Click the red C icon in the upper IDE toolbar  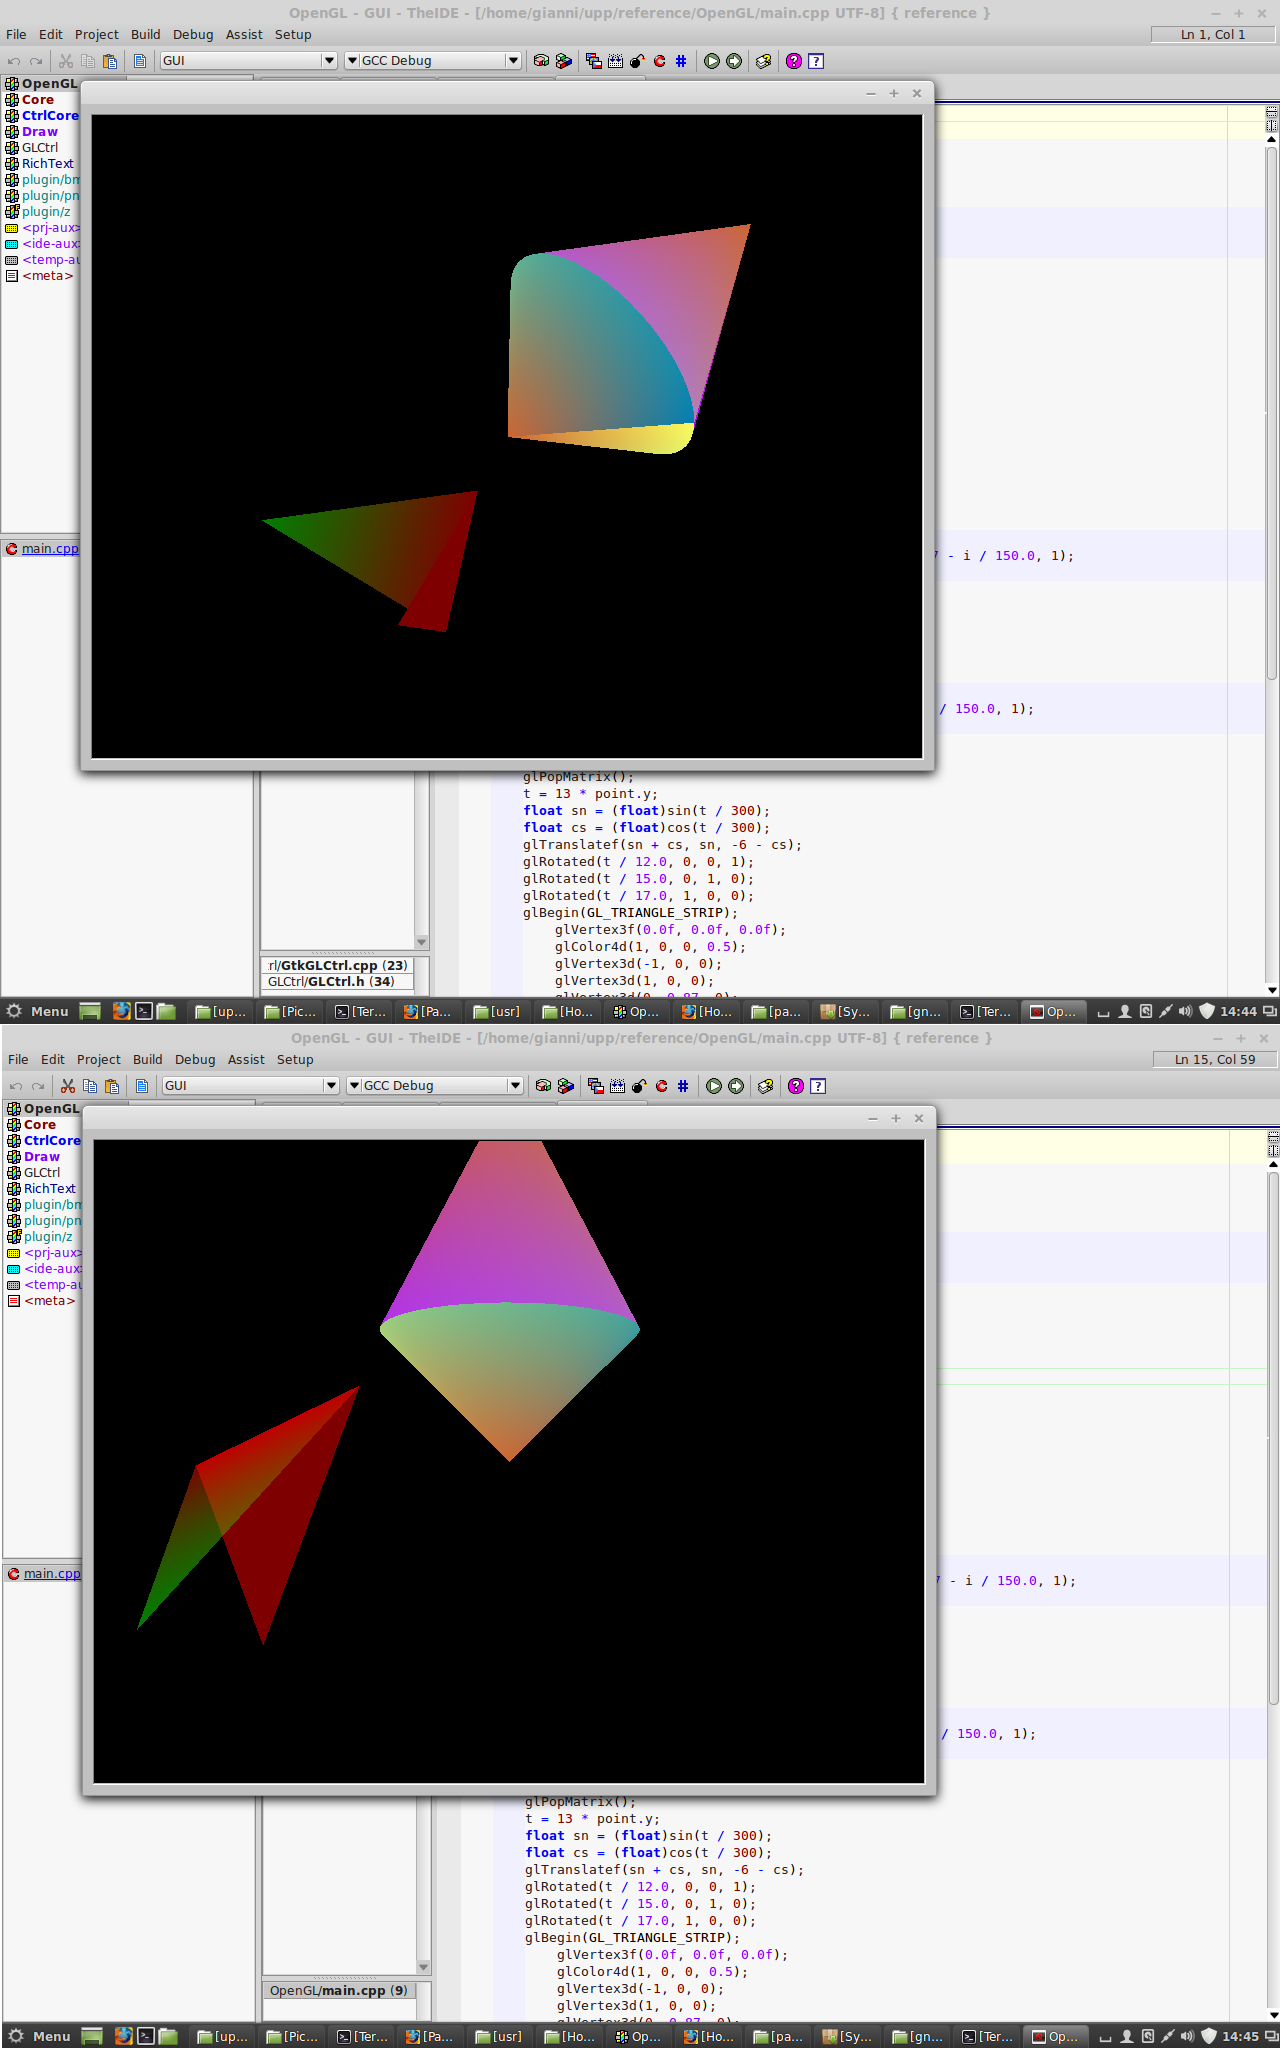659,61
